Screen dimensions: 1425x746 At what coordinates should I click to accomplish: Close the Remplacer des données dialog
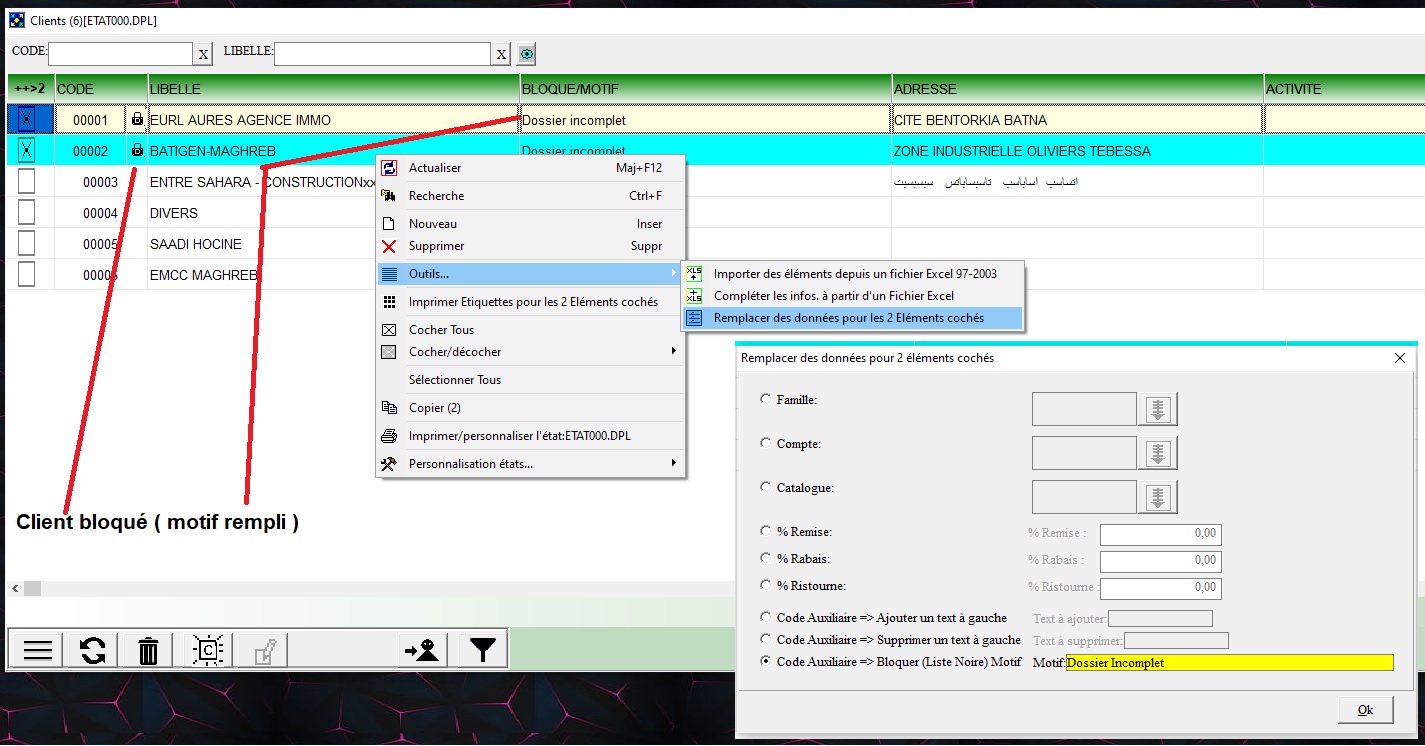point(1399,357)
